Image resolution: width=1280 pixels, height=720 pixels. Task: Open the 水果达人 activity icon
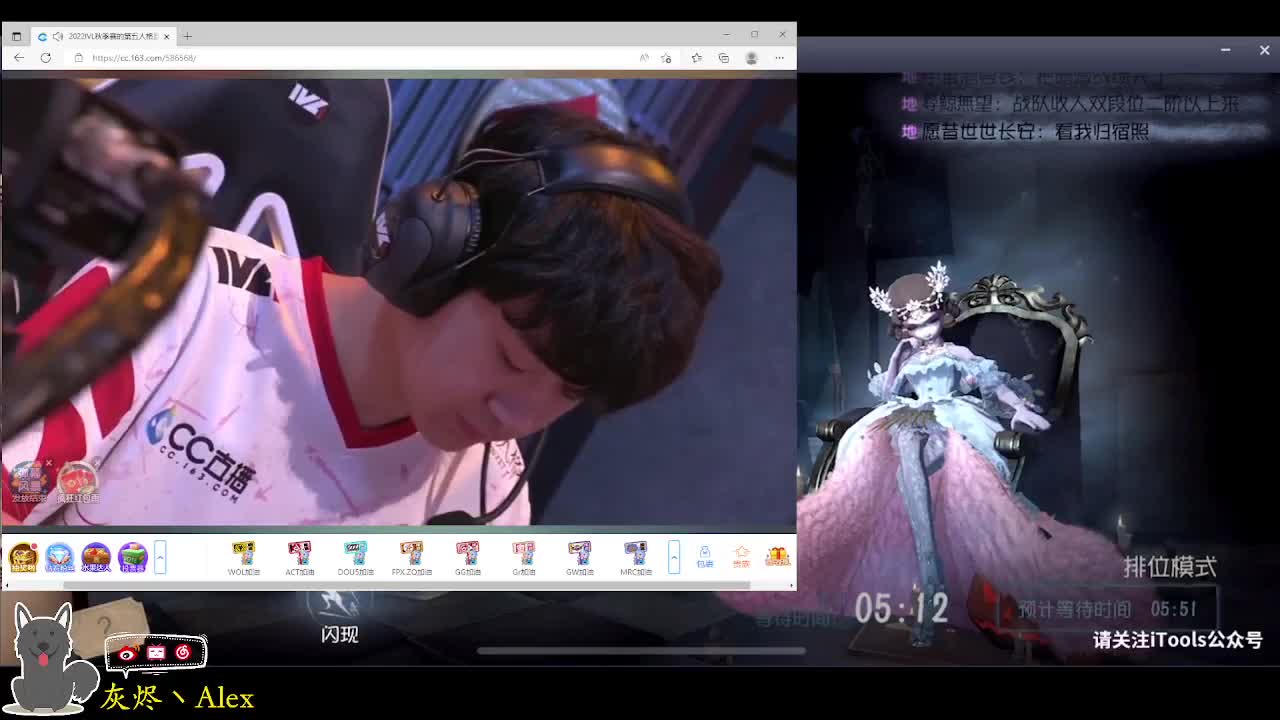[96, 557]
